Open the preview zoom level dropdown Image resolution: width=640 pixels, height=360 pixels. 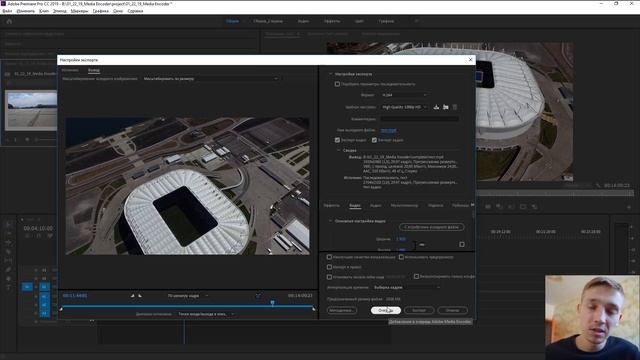[x=188, y=296]
